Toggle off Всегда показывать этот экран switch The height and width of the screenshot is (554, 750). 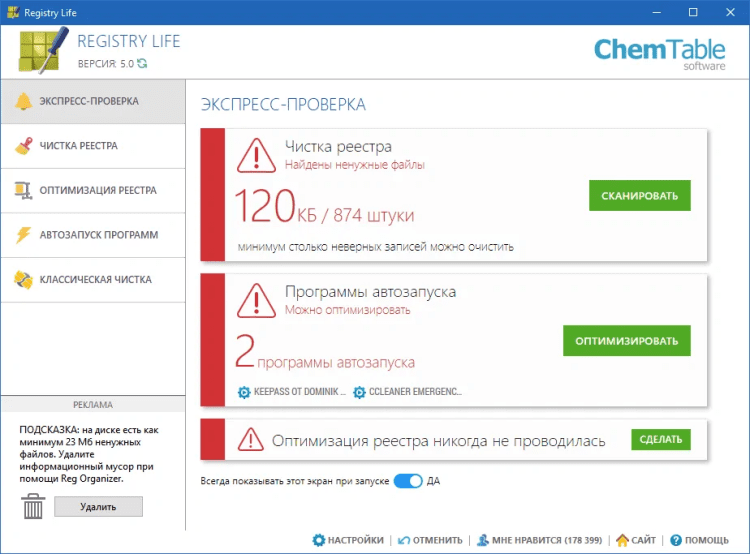(408, 481)
